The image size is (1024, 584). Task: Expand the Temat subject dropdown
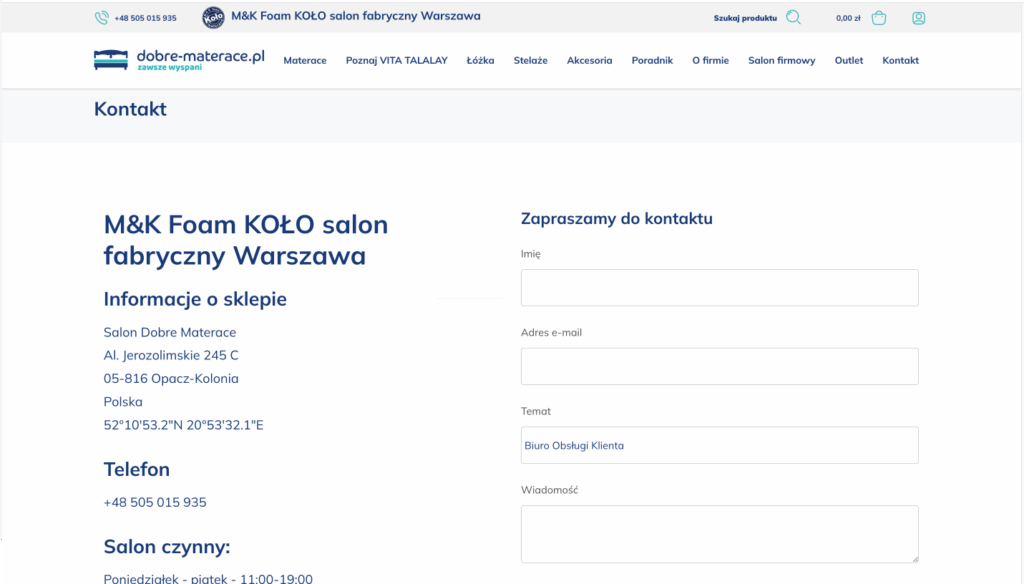point(719,445)
